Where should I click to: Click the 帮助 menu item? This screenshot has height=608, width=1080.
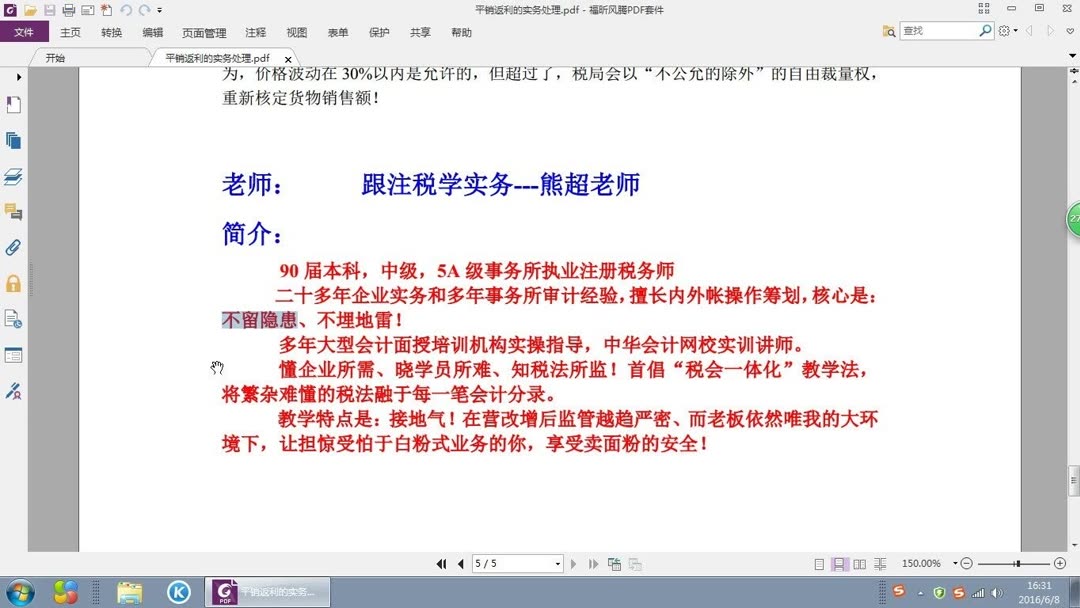point(460,32)
